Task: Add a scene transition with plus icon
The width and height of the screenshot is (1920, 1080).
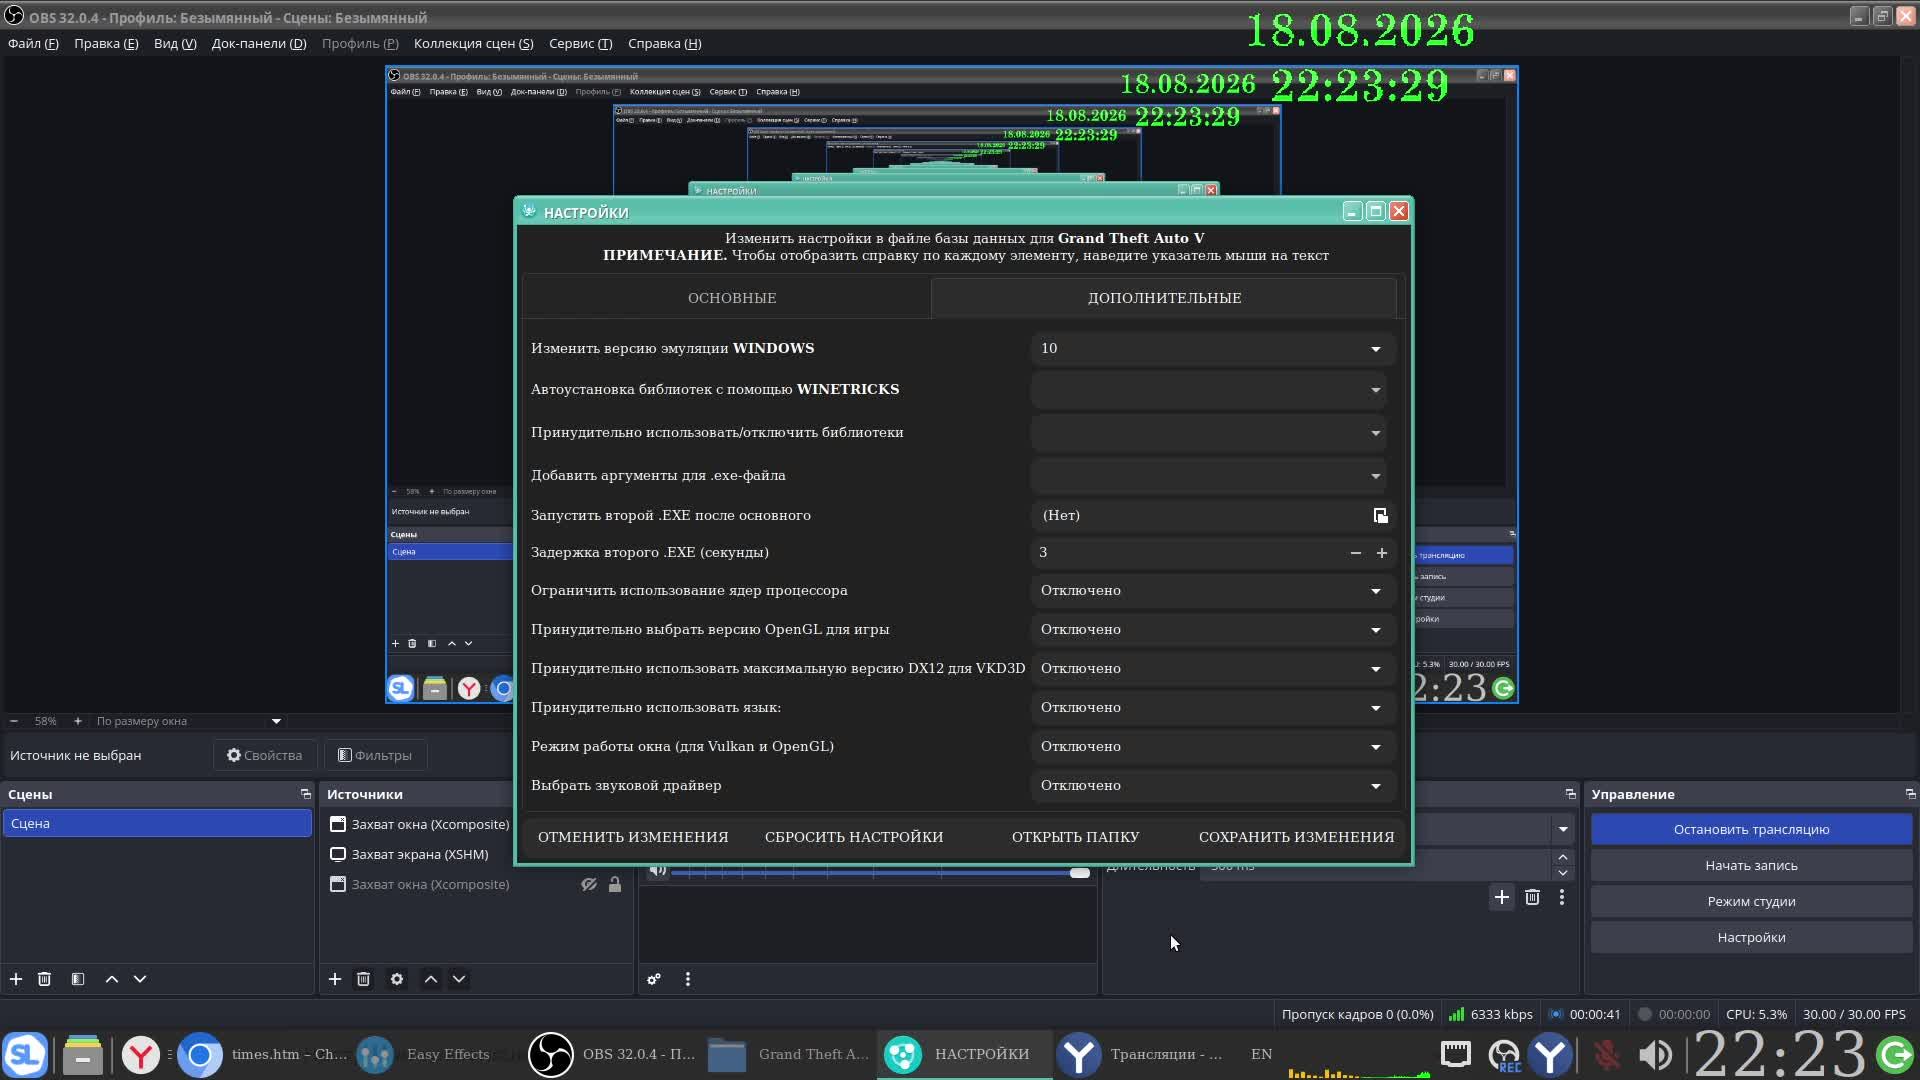Action: click(1502, 897)
